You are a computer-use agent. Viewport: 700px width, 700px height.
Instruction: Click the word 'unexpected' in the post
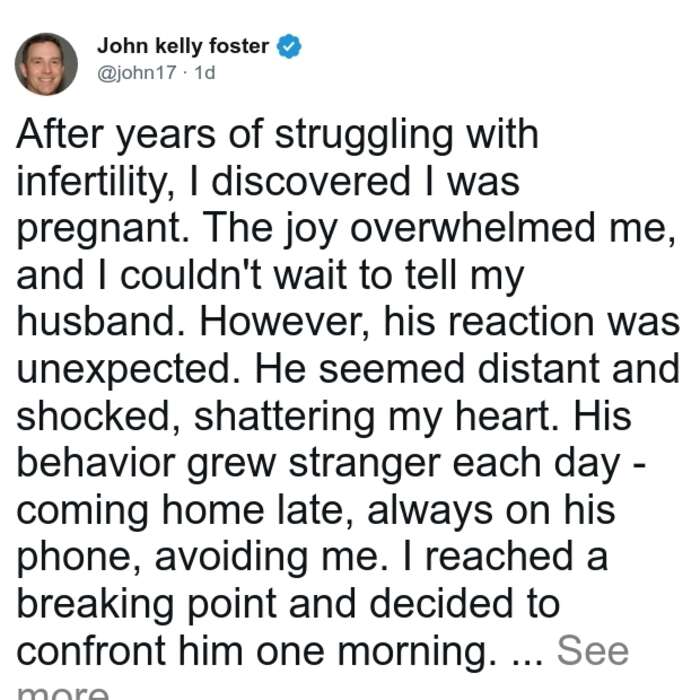[129, 370]
